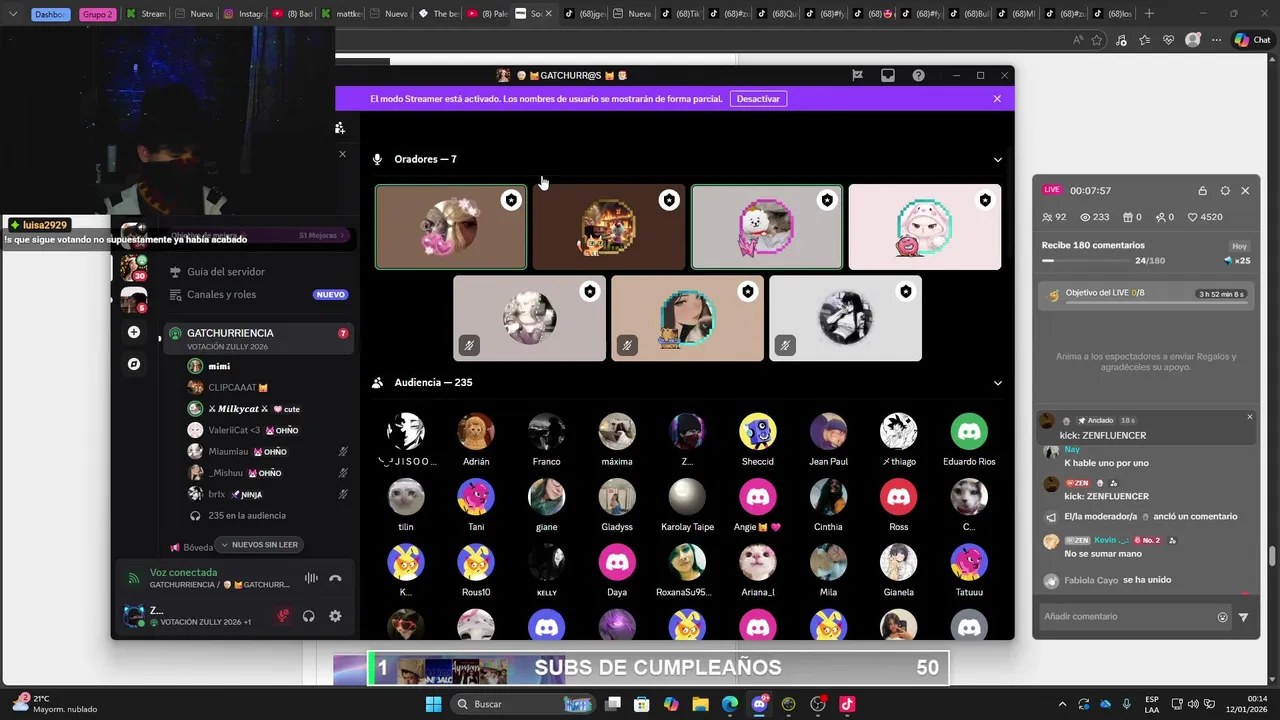Viewport: 1280px width, 720px height.
Task: Open the Discord help question mark icon
Action: [x=918, y=75]
